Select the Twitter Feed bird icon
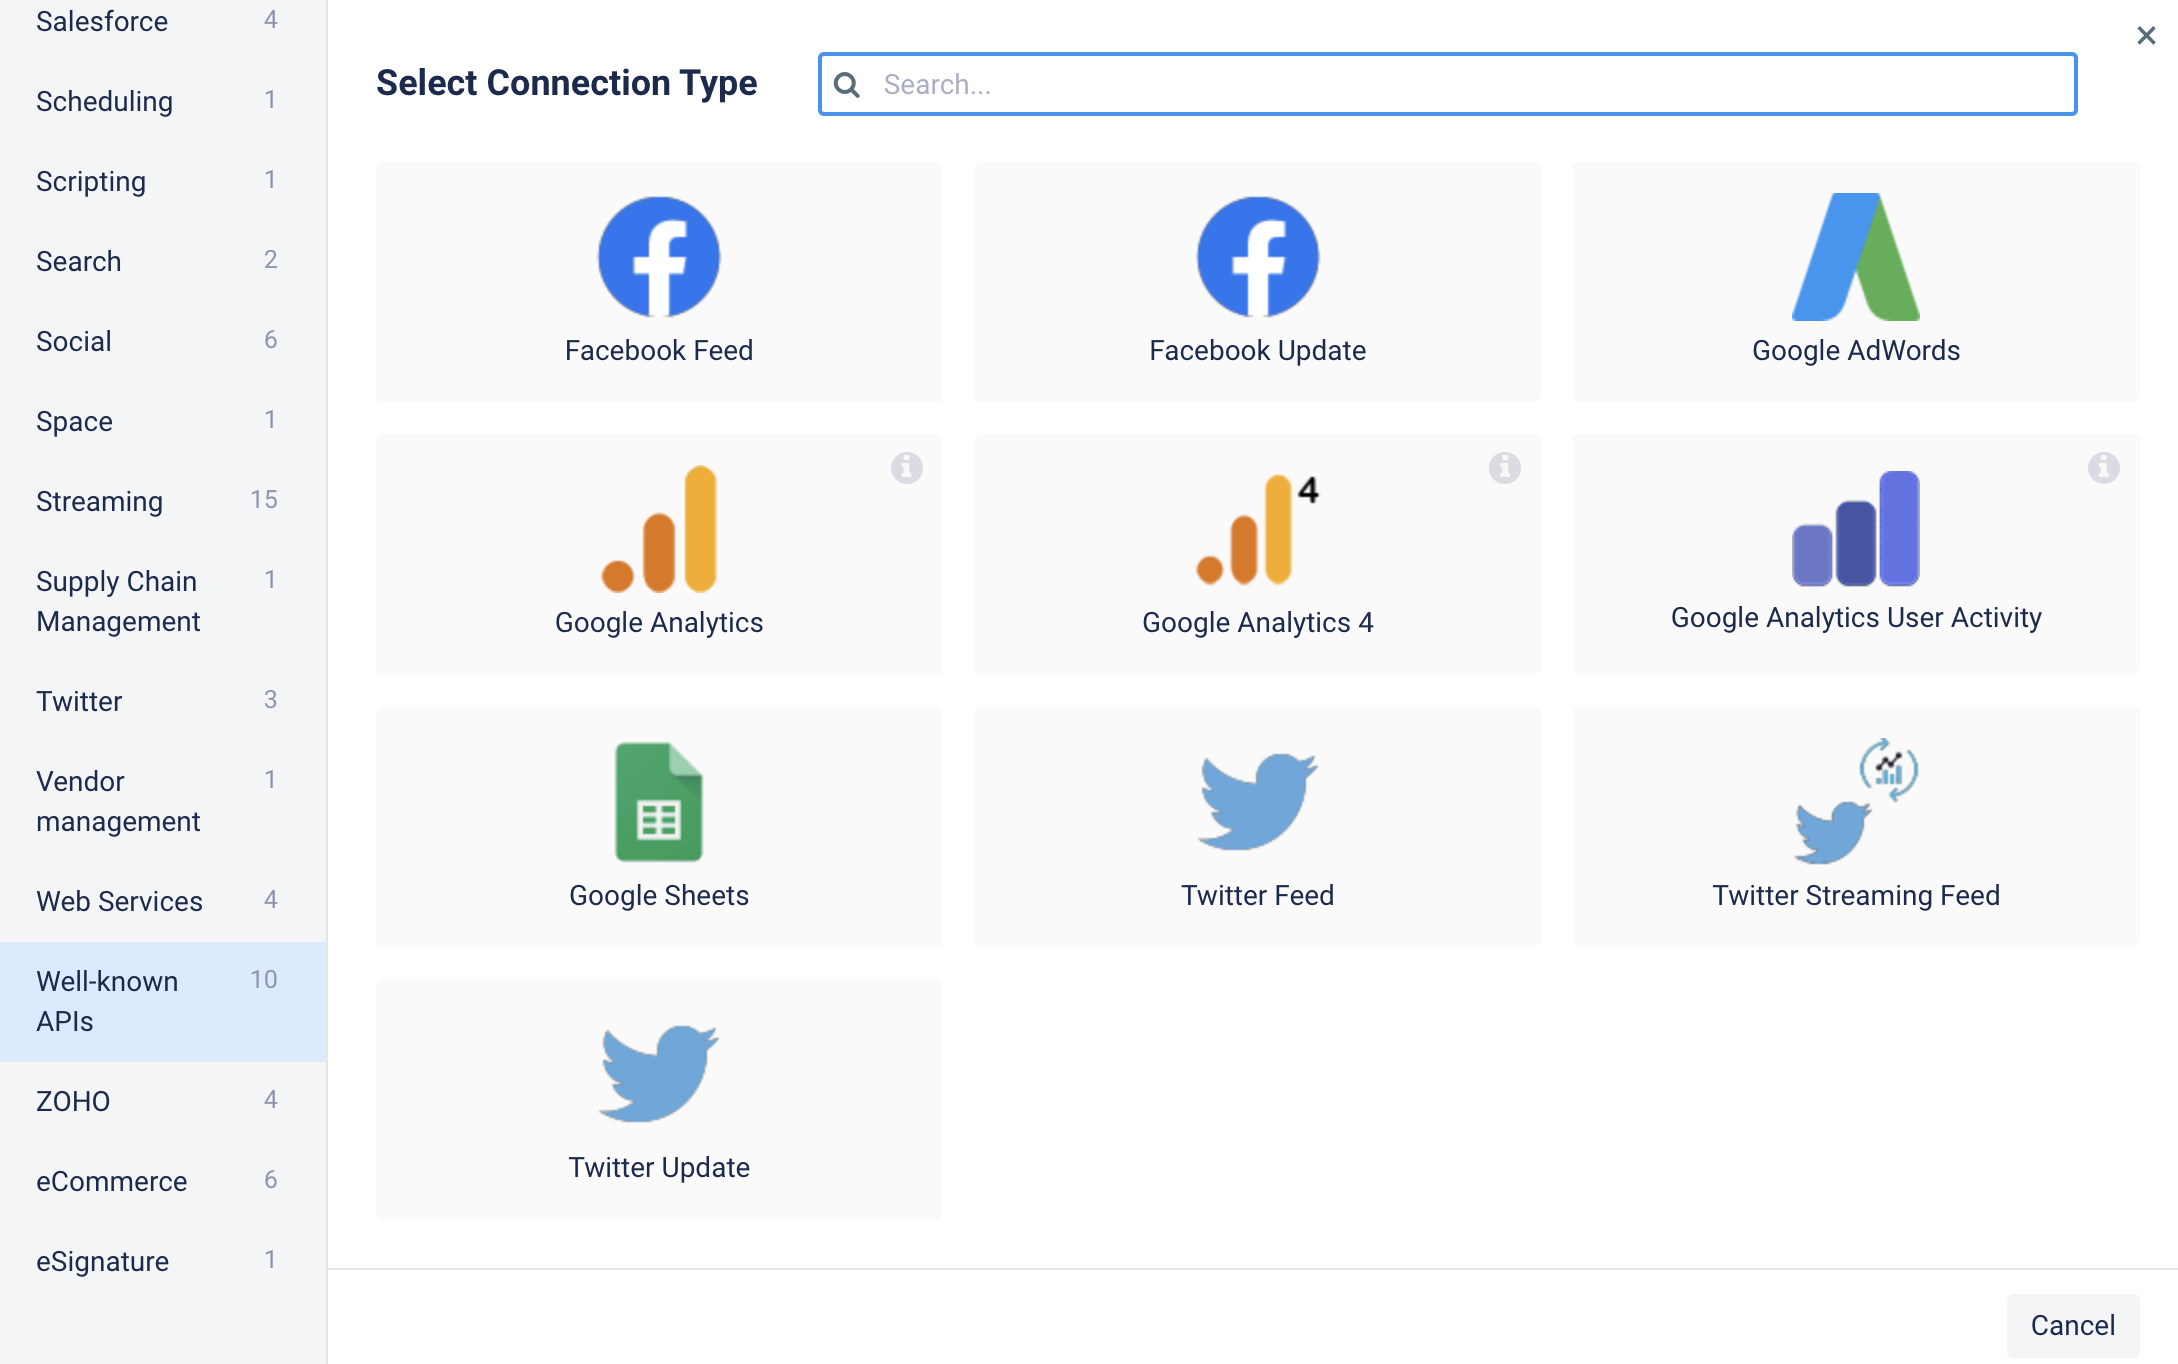 point(1257,802)
